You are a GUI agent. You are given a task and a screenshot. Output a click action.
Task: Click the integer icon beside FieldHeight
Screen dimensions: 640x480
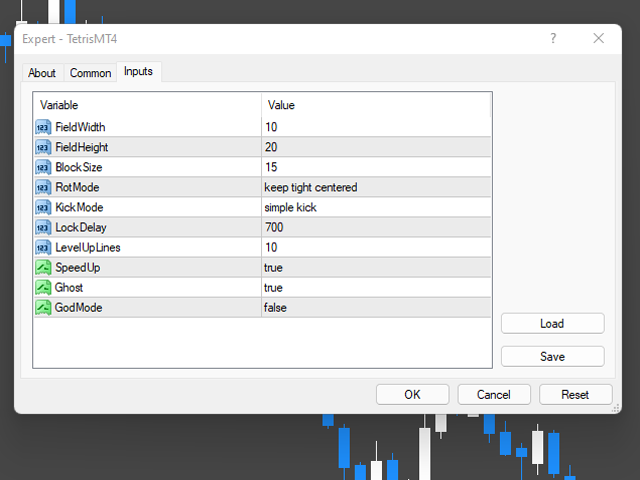click(x=43, y=147)
